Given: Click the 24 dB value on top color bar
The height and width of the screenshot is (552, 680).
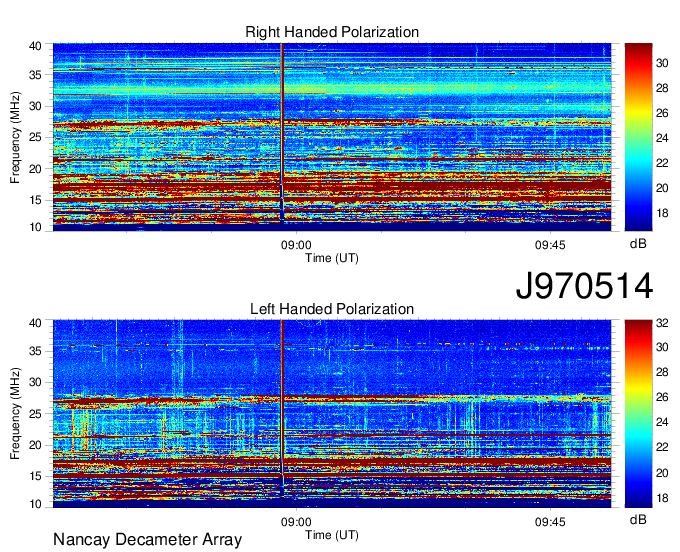Looking at the screenshot, I should [662, 138].
